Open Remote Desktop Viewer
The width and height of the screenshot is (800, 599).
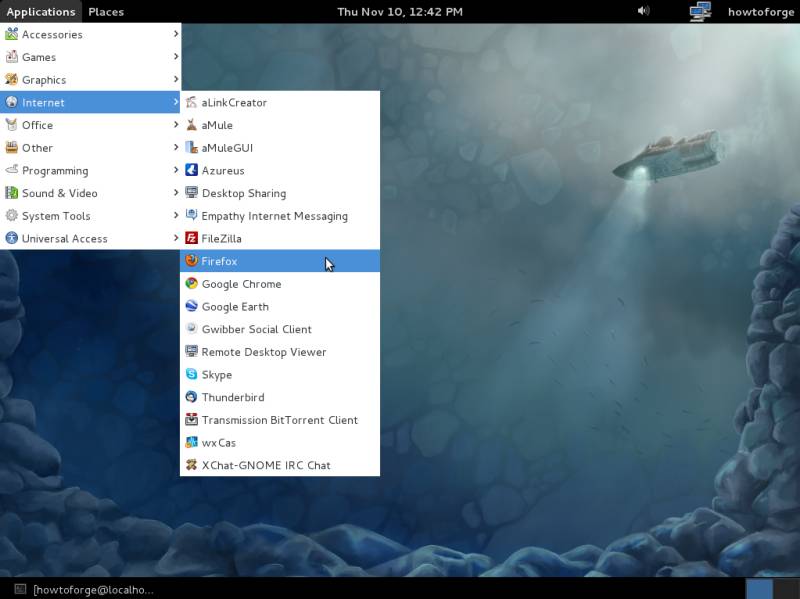280,352
